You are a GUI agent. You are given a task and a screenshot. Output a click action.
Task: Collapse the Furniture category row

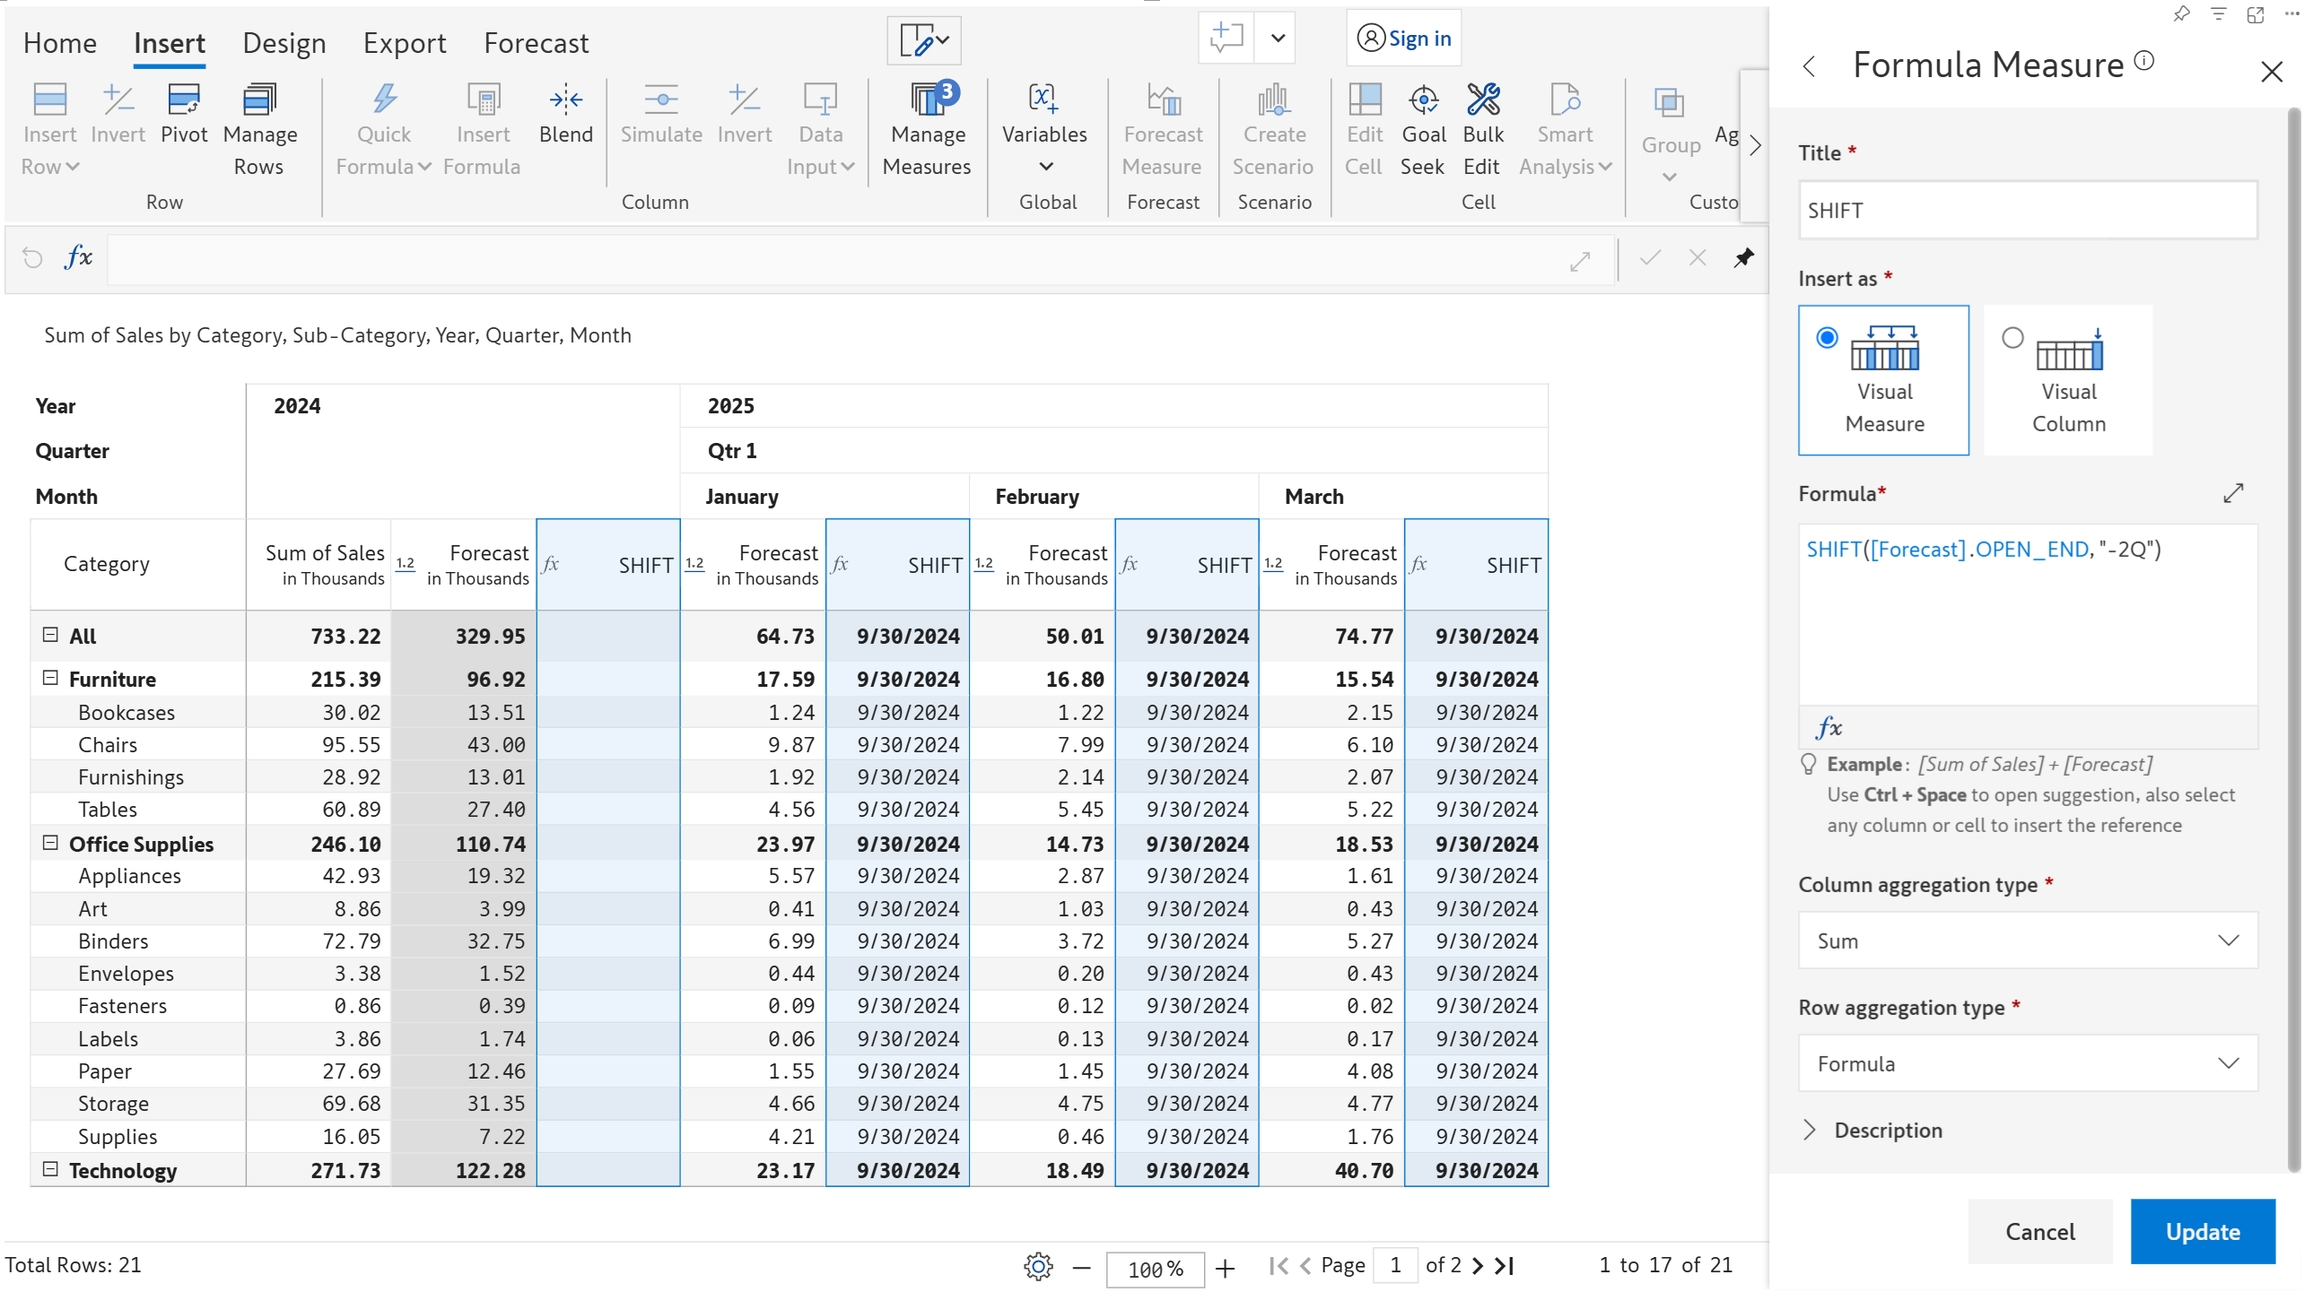[x=51, y=678]
